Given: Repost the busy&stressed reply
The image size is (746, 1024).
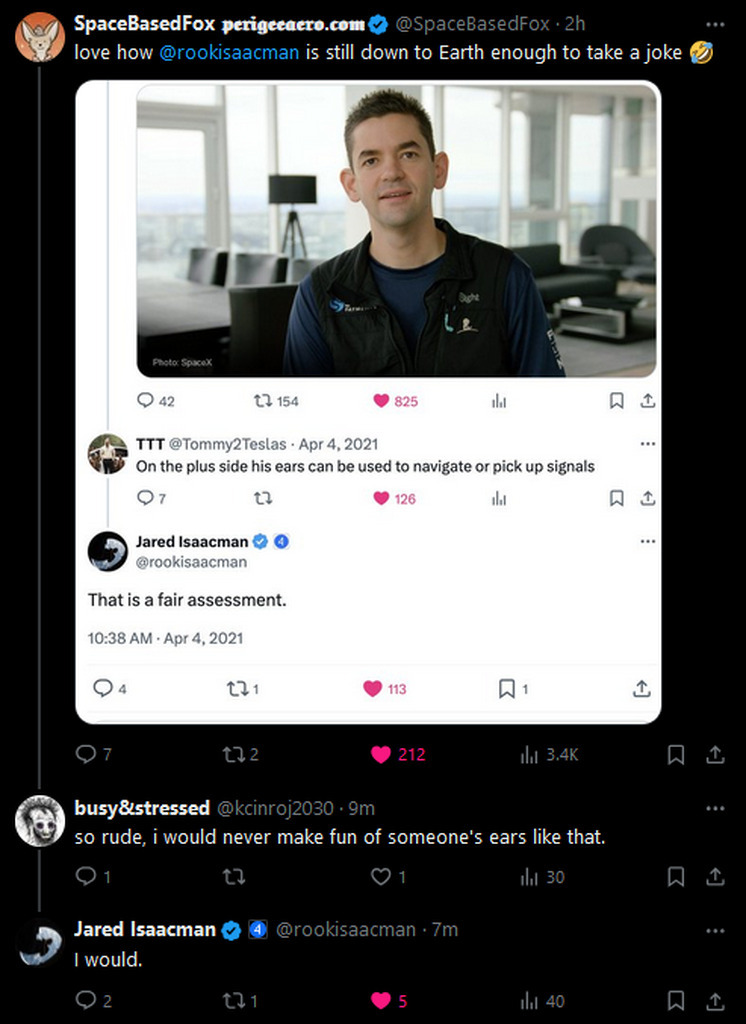Looking at the screenshot, I should coord(232,877).
